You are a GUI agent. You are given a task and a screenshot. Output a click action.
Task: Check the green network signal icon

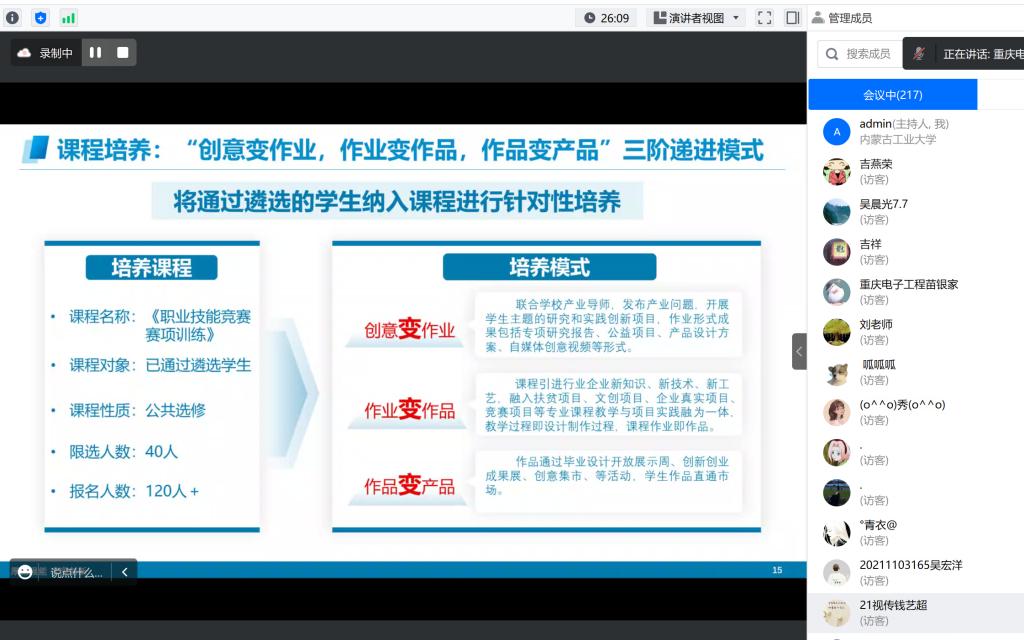(x=68, y=17)
